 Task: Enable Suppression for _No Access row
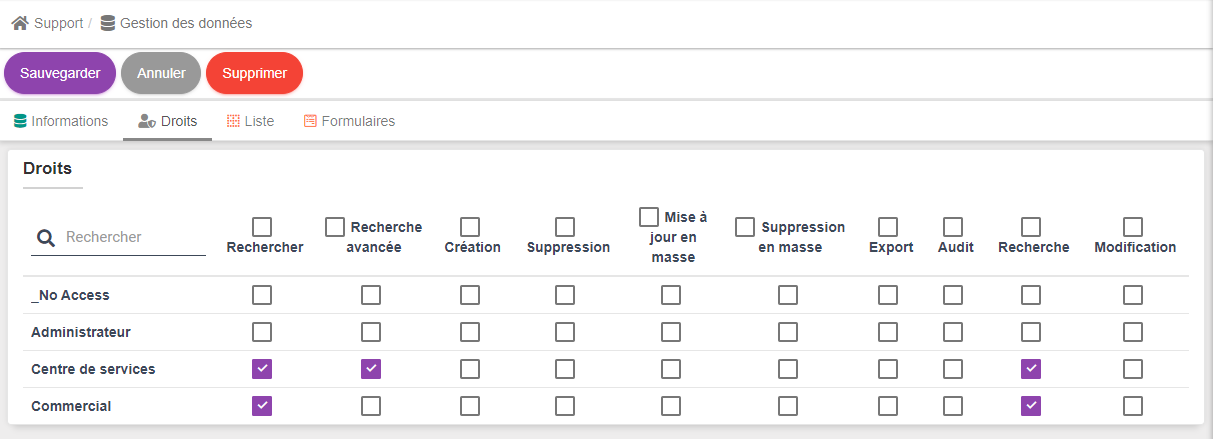565,295
